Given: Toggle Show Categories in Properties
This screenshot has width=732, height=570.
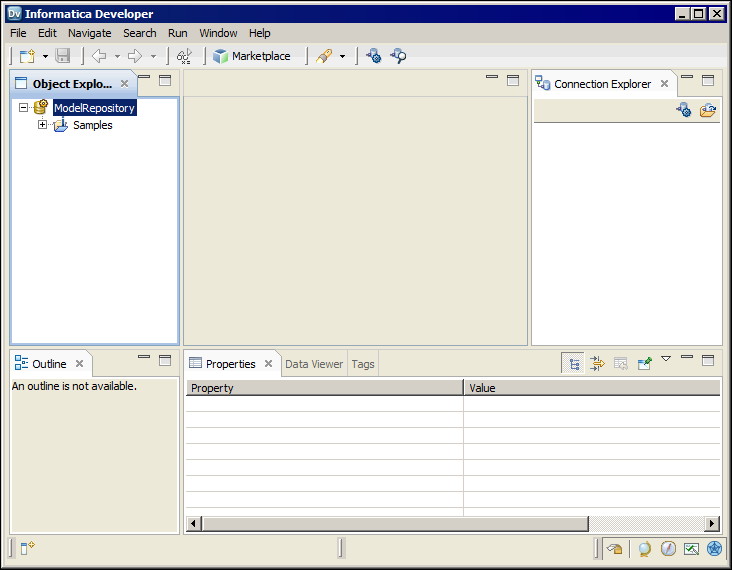Looking at the screenshot, I should (573, 363).
